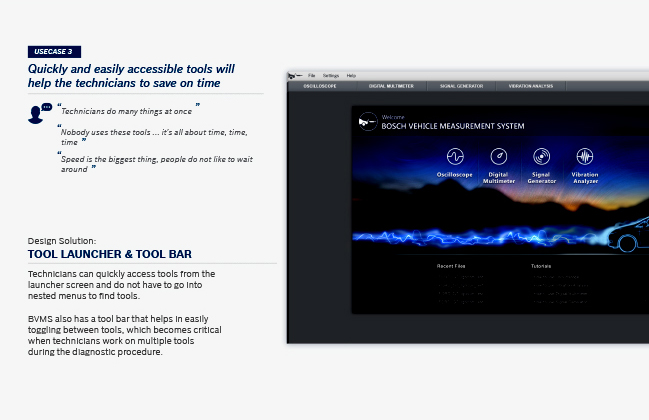Open the last tutorial in Tutorials list
Viewport: 649px width, 420px height.
pos(556,300)
